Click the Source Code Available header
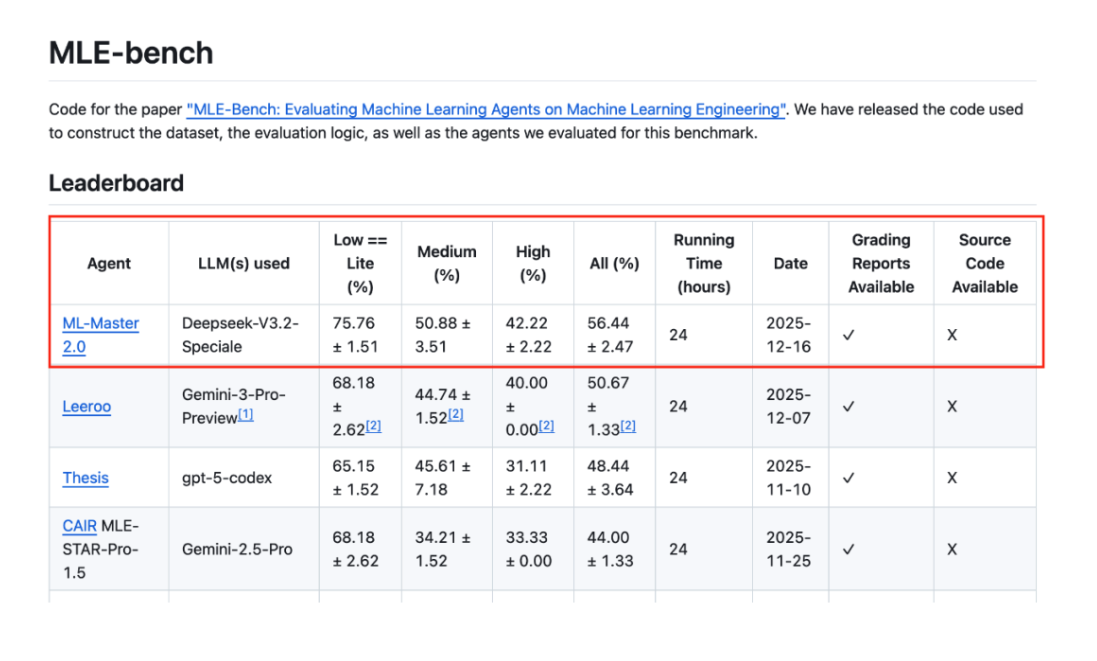Viewport: 1097px width, 661px height. pos(984,262)
